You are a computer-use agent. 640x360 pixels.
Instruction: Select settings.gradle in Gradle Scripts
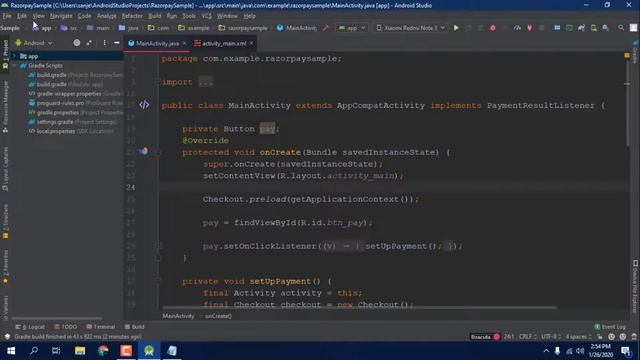pos(73,122)
